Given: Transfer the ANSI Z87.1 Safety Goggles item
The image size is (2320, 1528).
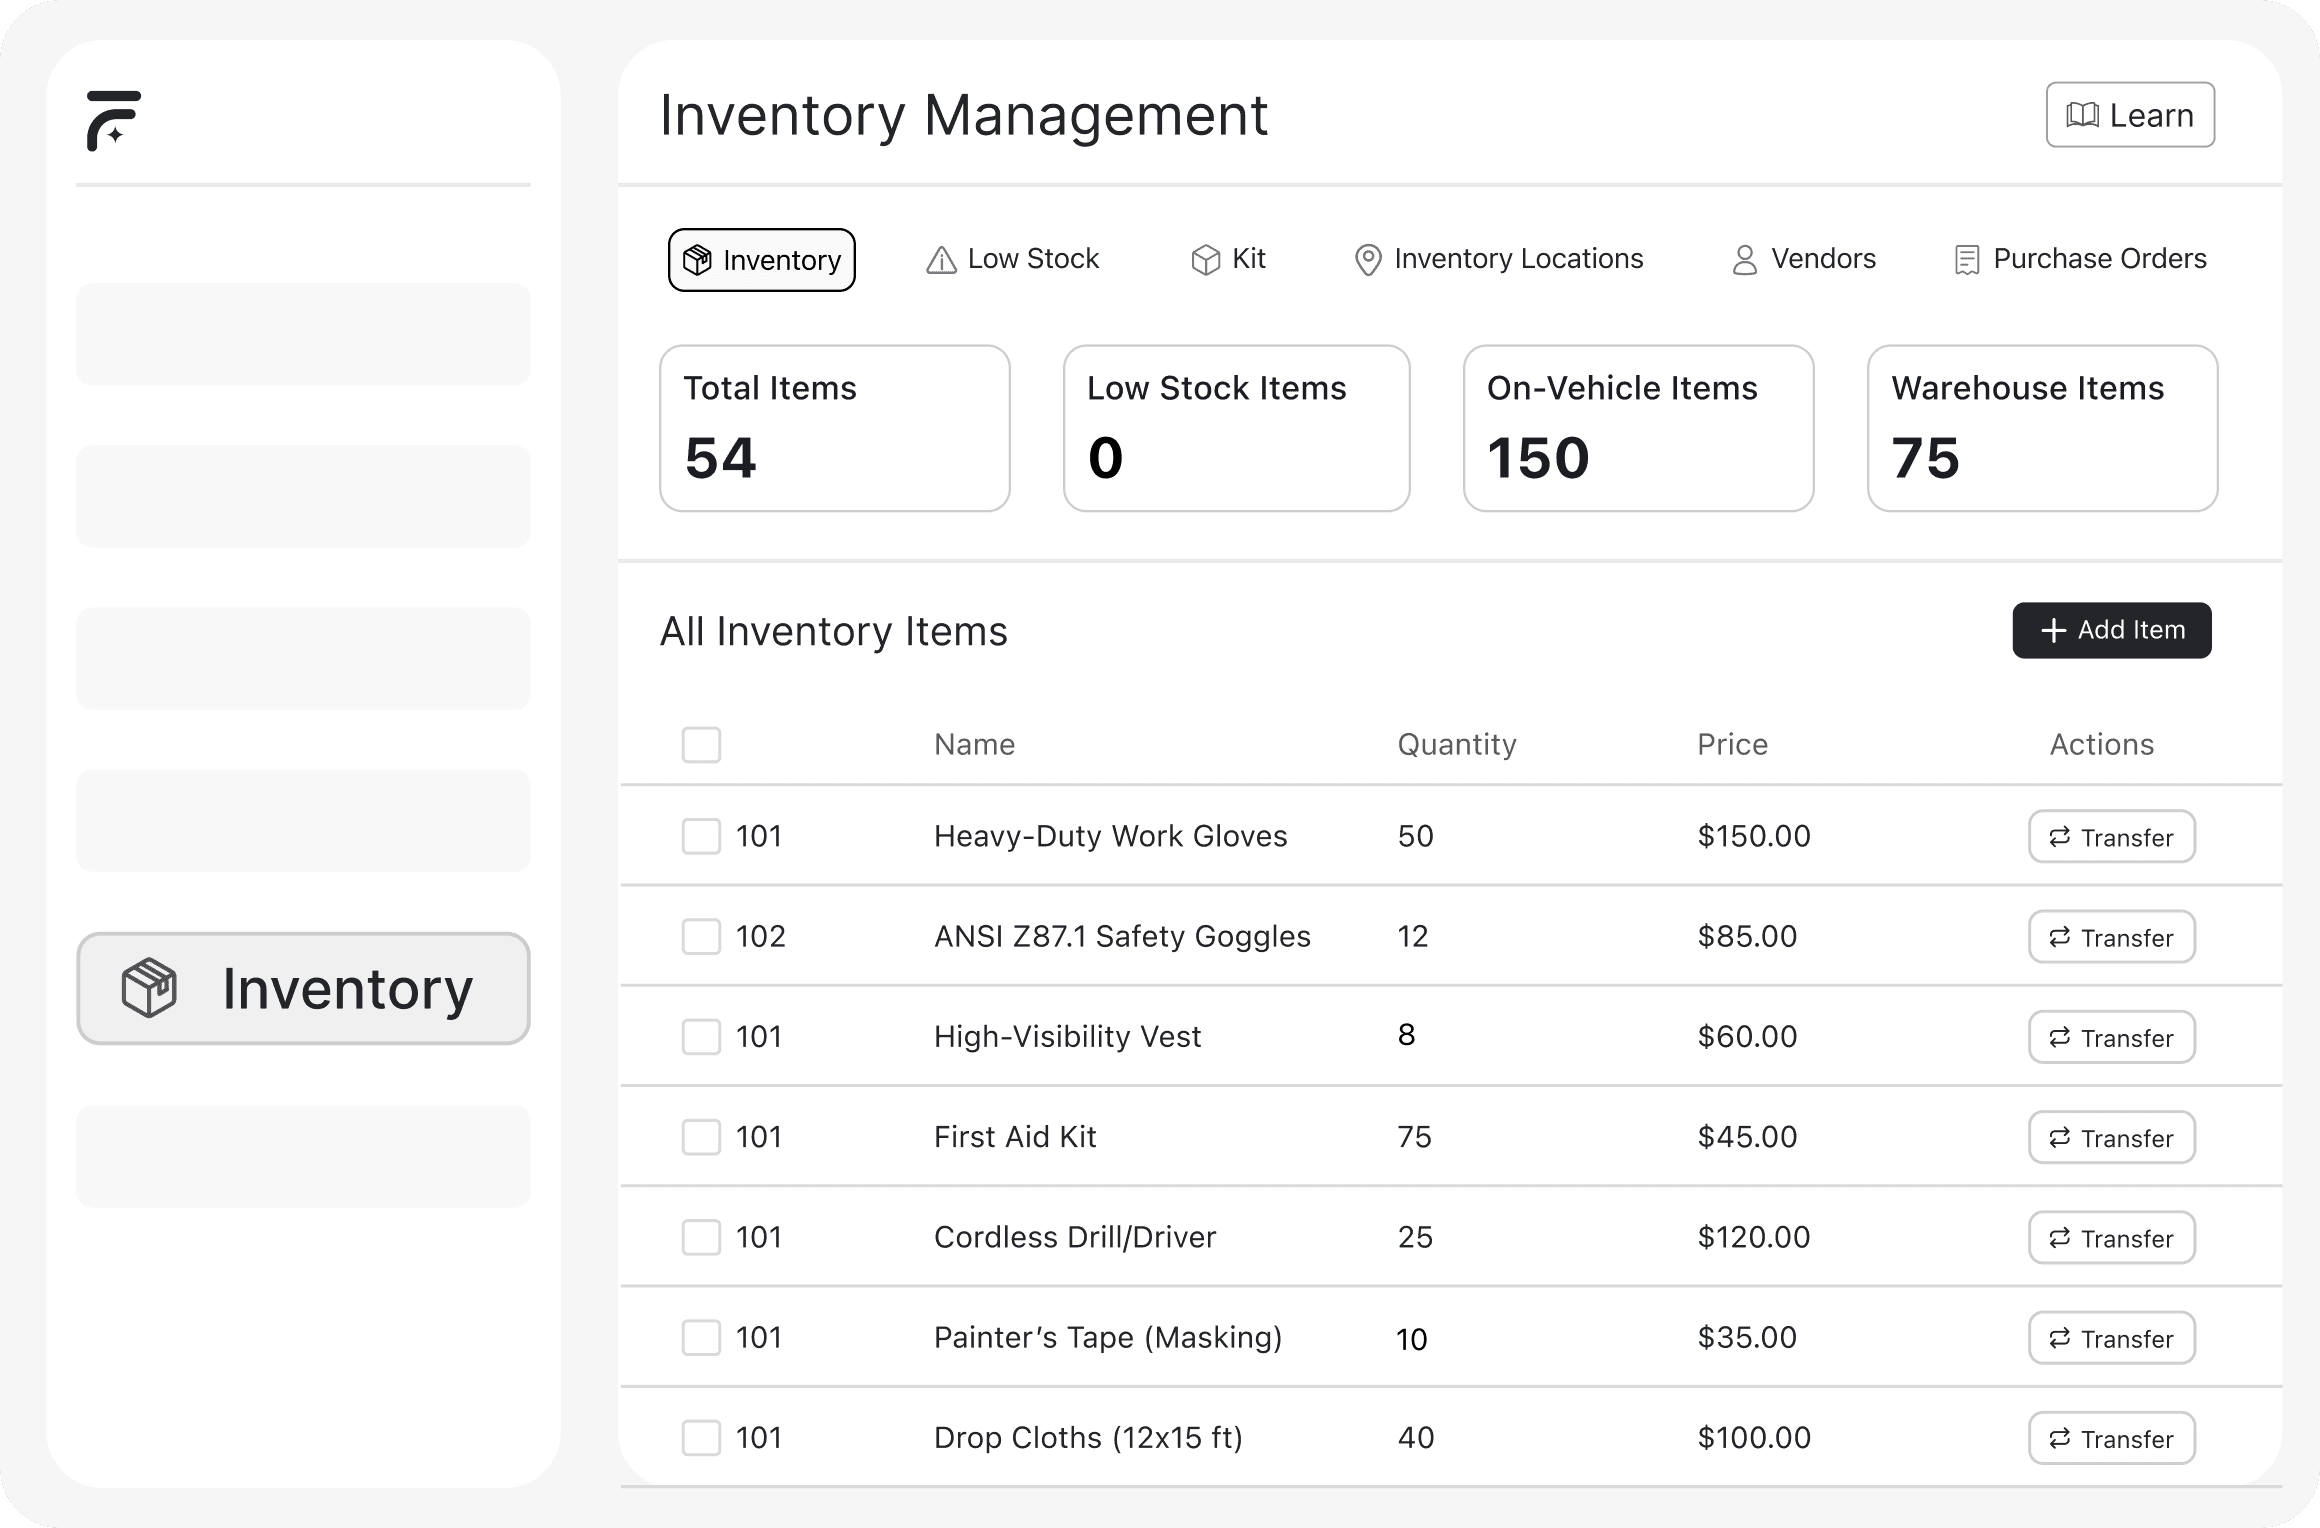Looking at the screenshot, I should tap(2111, 937).
